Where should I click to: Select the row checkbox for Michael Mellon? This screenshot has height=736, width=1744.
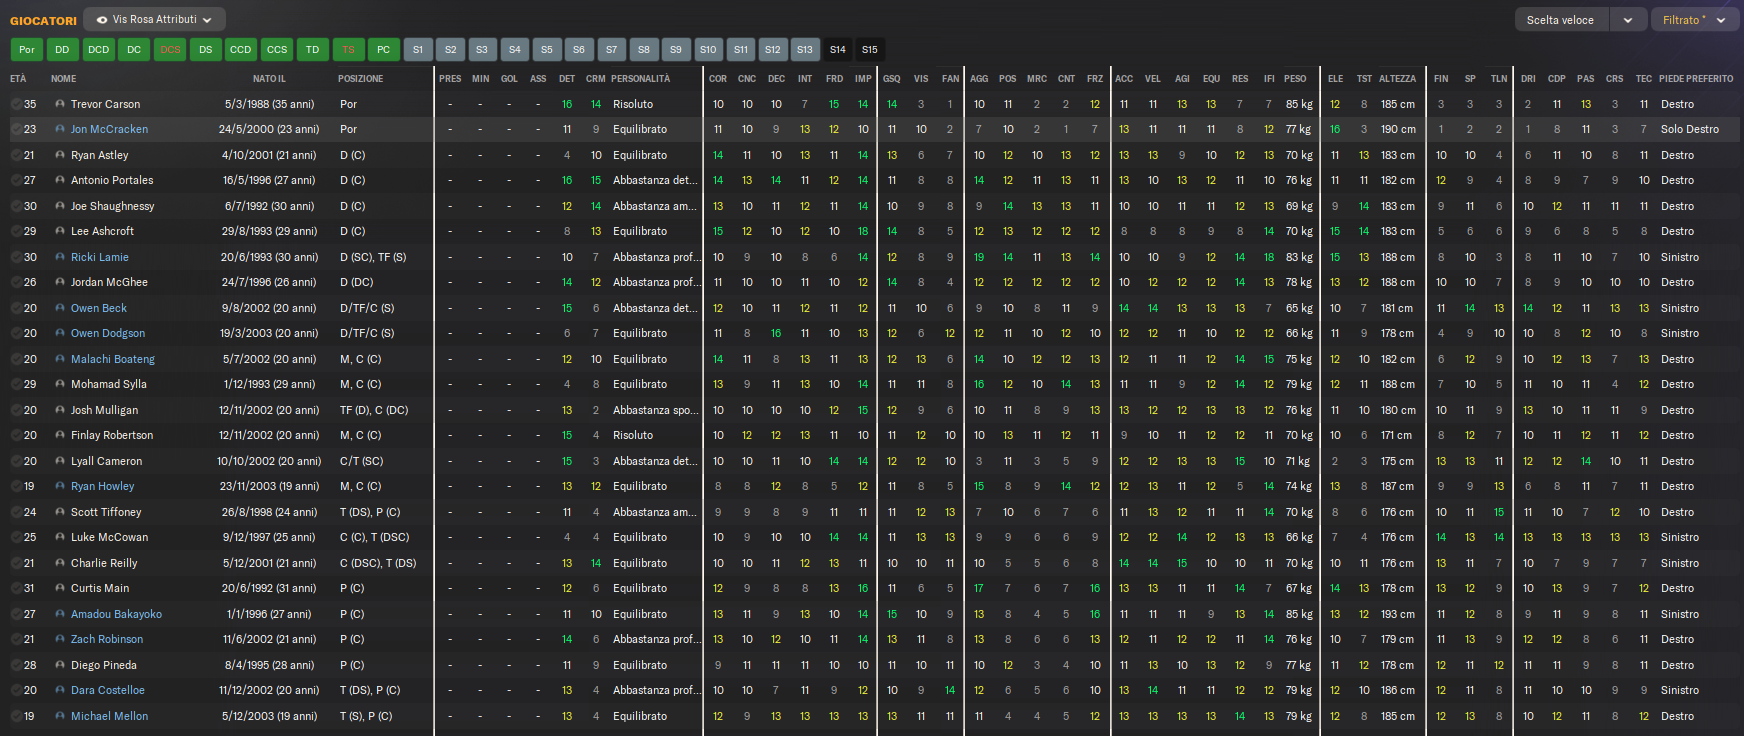pos(16,717)
